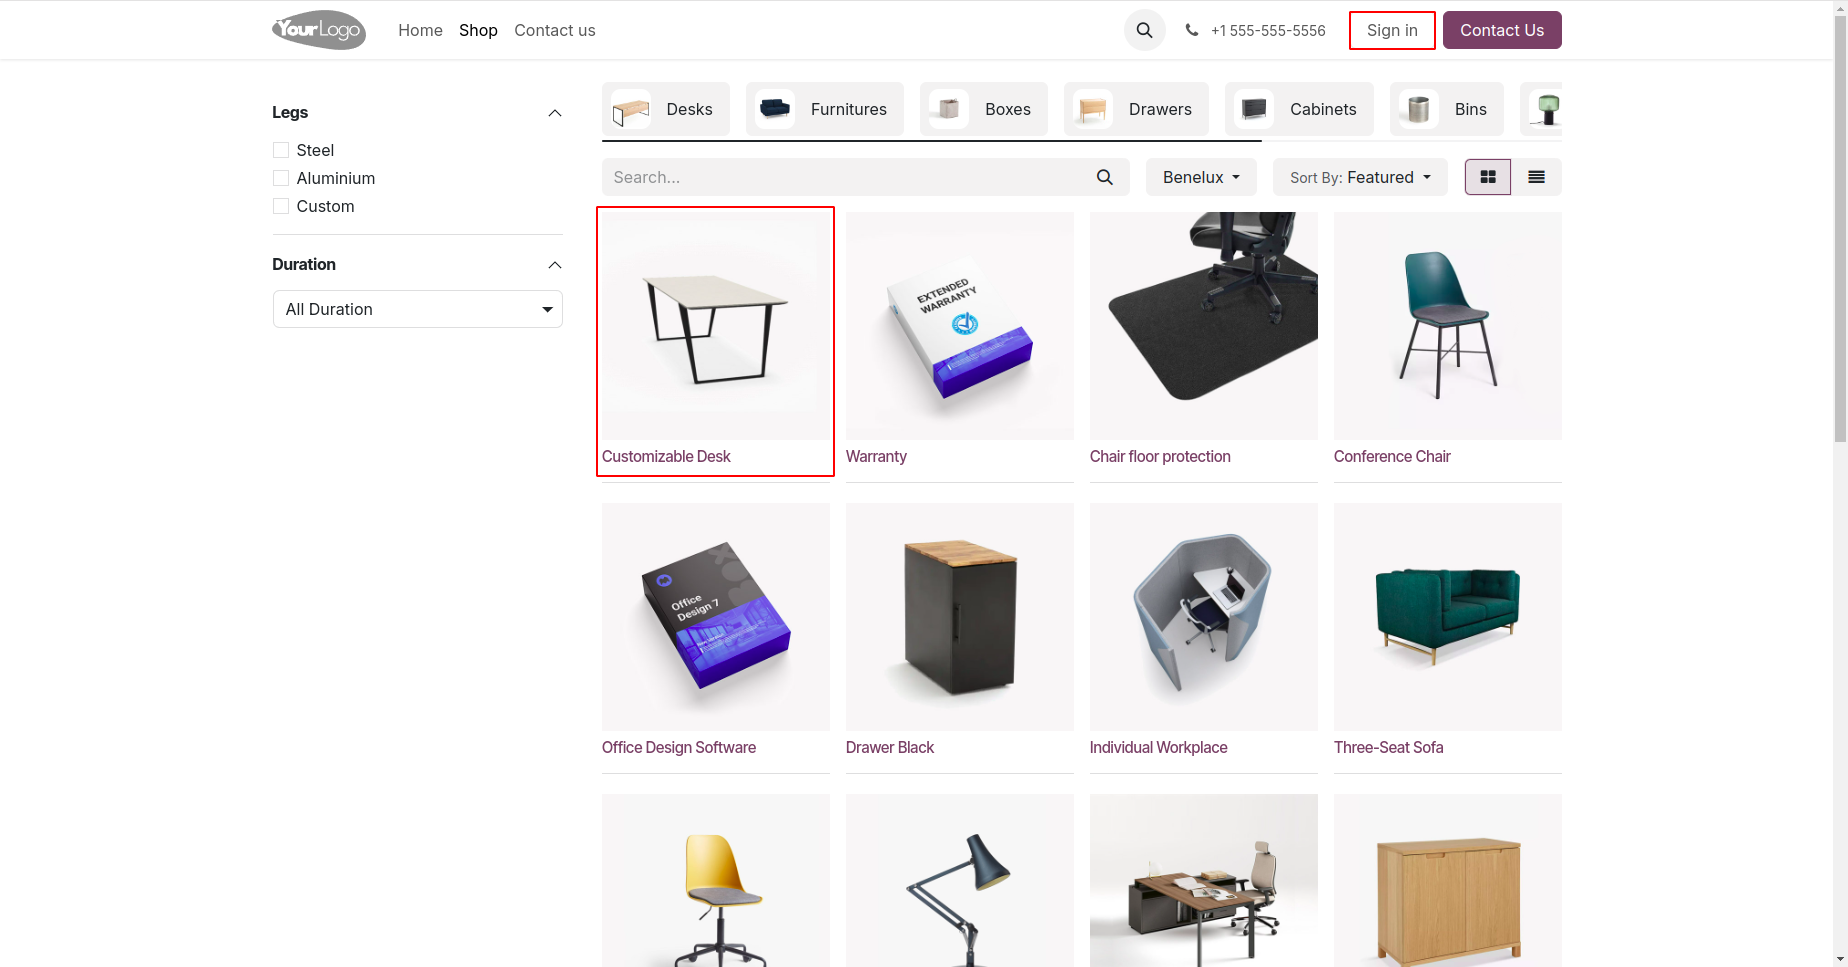Open the Chair floor protection link
Screen dimensions: 1848x967
click(x=1160, y=456)
